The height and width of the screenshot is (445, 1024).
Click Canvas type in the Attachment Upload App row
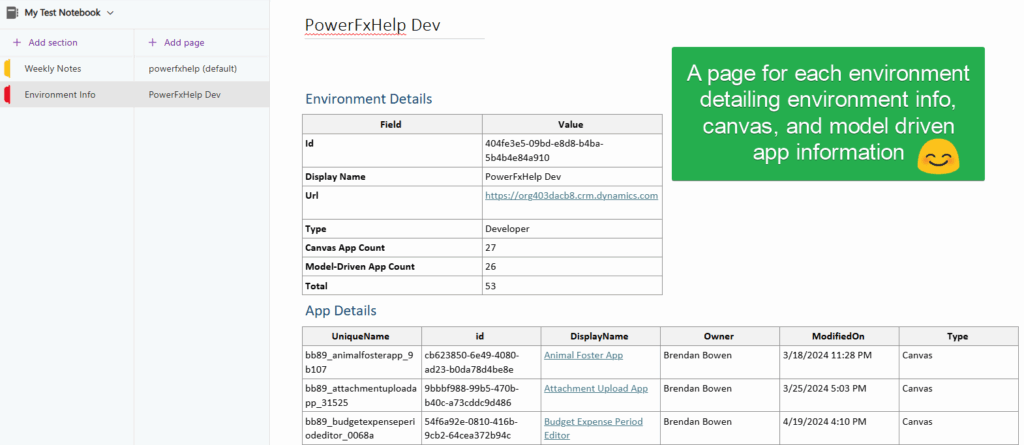(917, 388)
